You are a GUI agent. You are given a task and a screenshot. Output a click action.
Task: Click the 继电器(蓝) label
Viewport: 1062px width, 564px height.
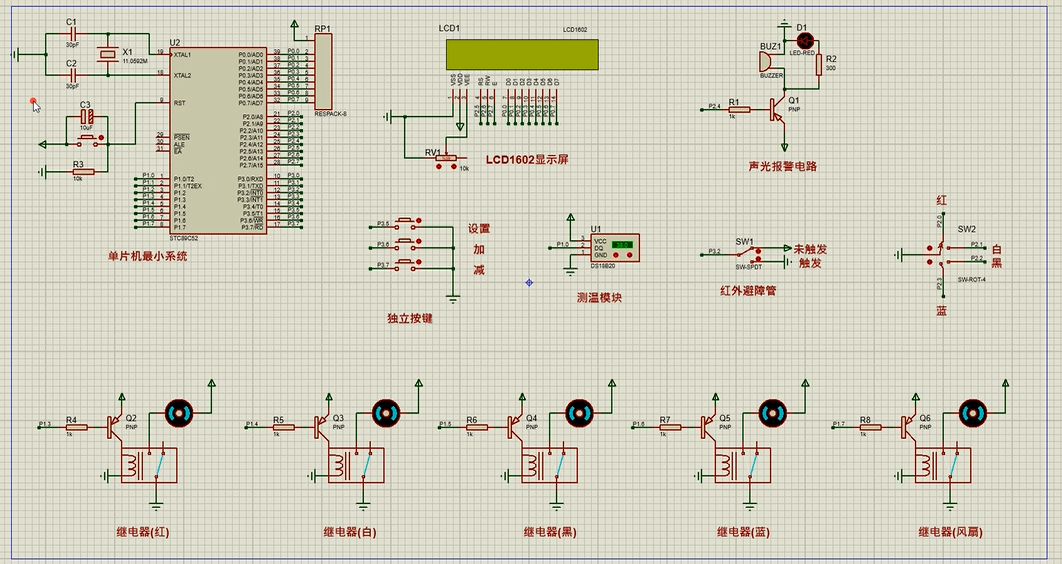coord(744,532)
